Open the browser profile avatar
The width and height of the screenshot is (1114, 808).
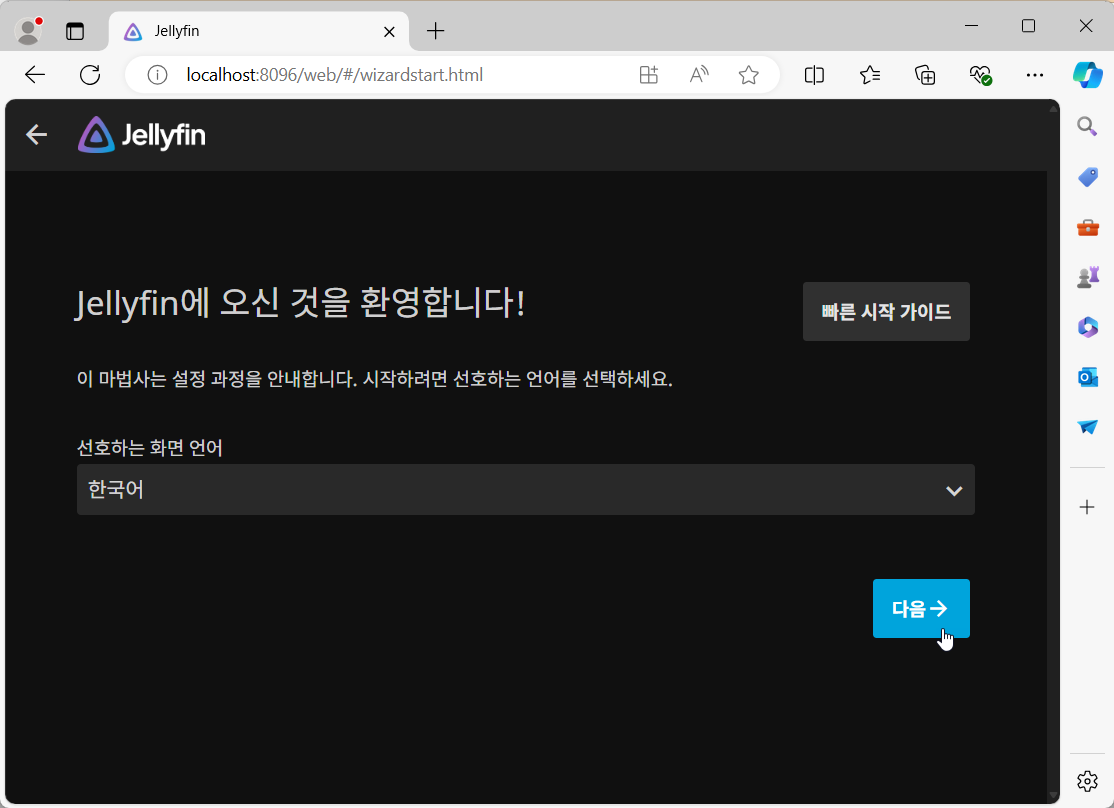(28, 31)
